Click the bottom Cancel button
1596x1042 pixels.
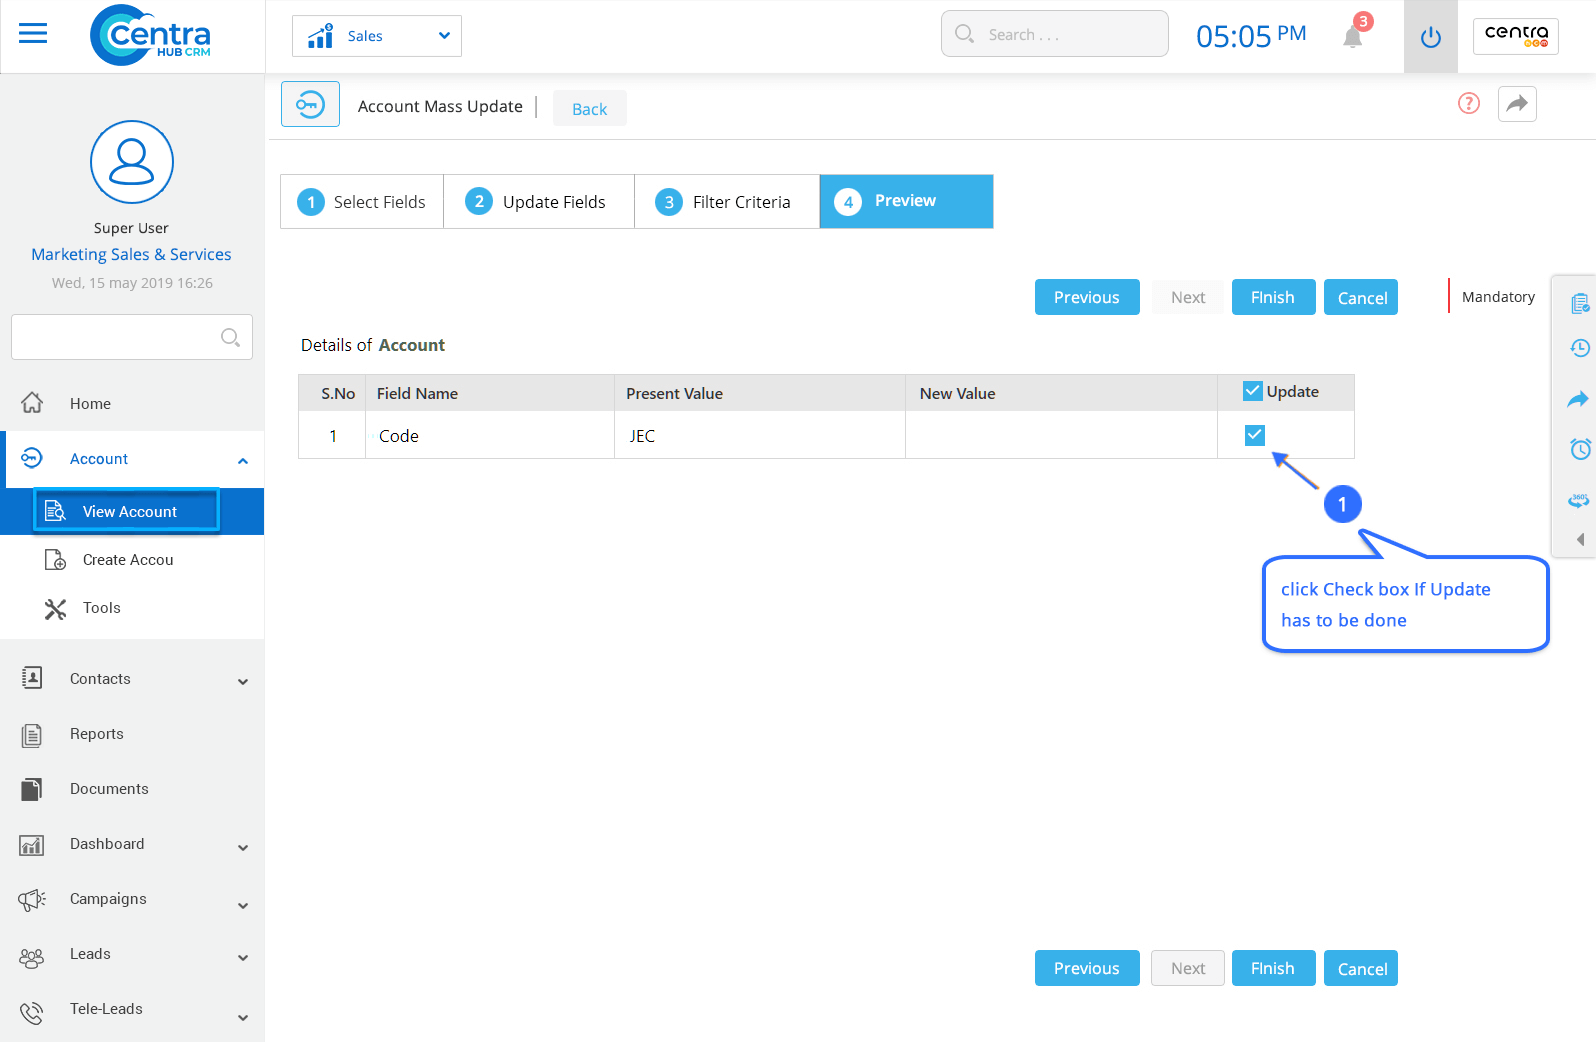[x=1361, y=968]
